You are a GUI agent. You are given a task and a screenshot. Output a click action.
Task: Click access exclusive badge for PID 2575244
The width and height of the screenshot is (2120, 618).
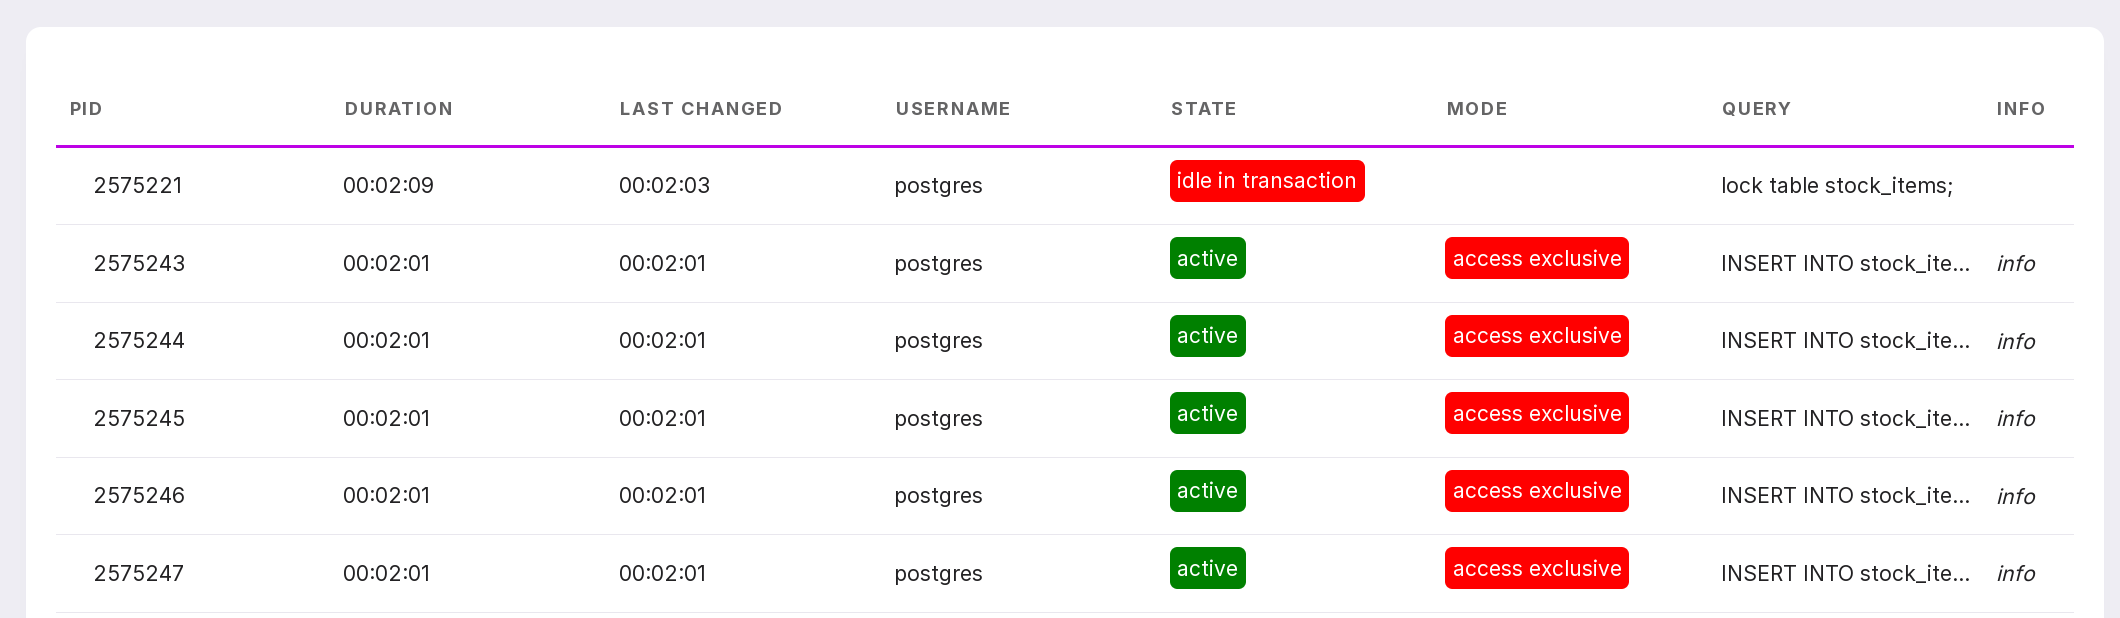click(1536, 336)
